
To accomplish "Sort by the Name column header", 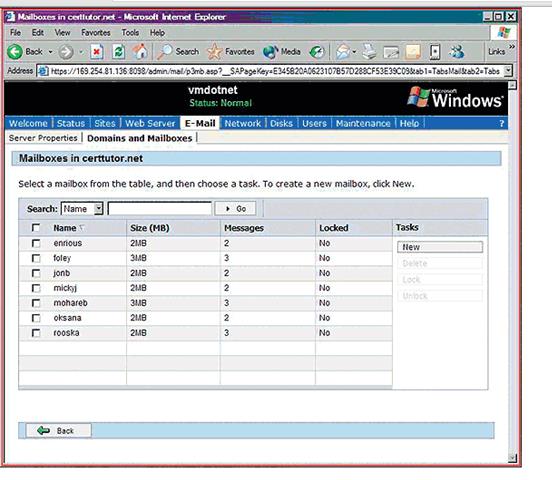I will (65, 228).
